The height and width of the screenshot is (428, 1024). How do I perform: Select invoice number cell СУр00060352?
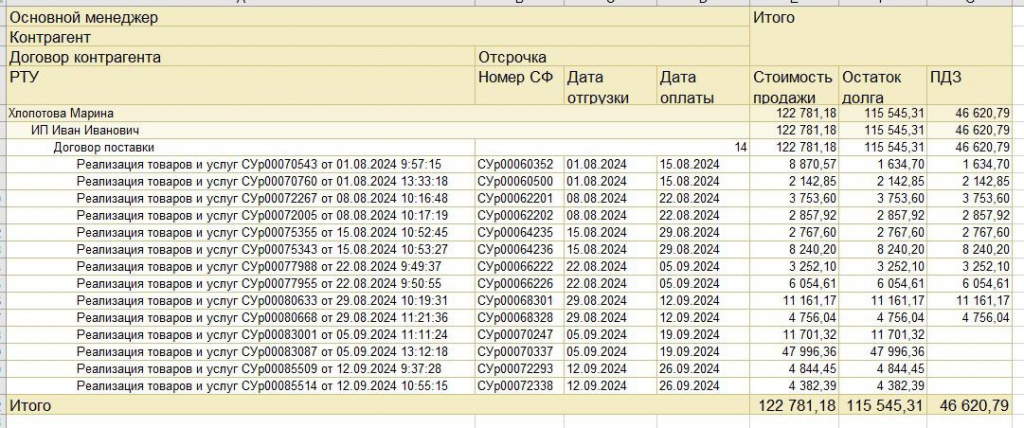pos(515,164)
